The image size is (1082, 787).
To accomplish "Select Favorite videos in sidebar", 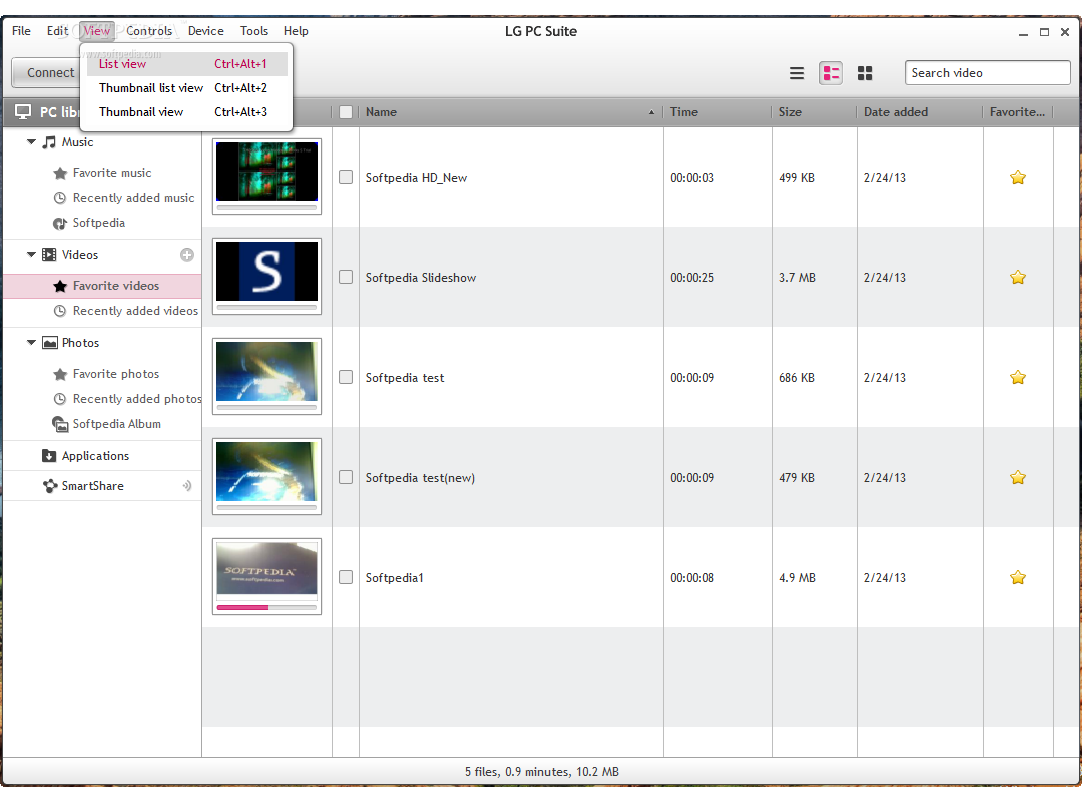I will point(102,286).
